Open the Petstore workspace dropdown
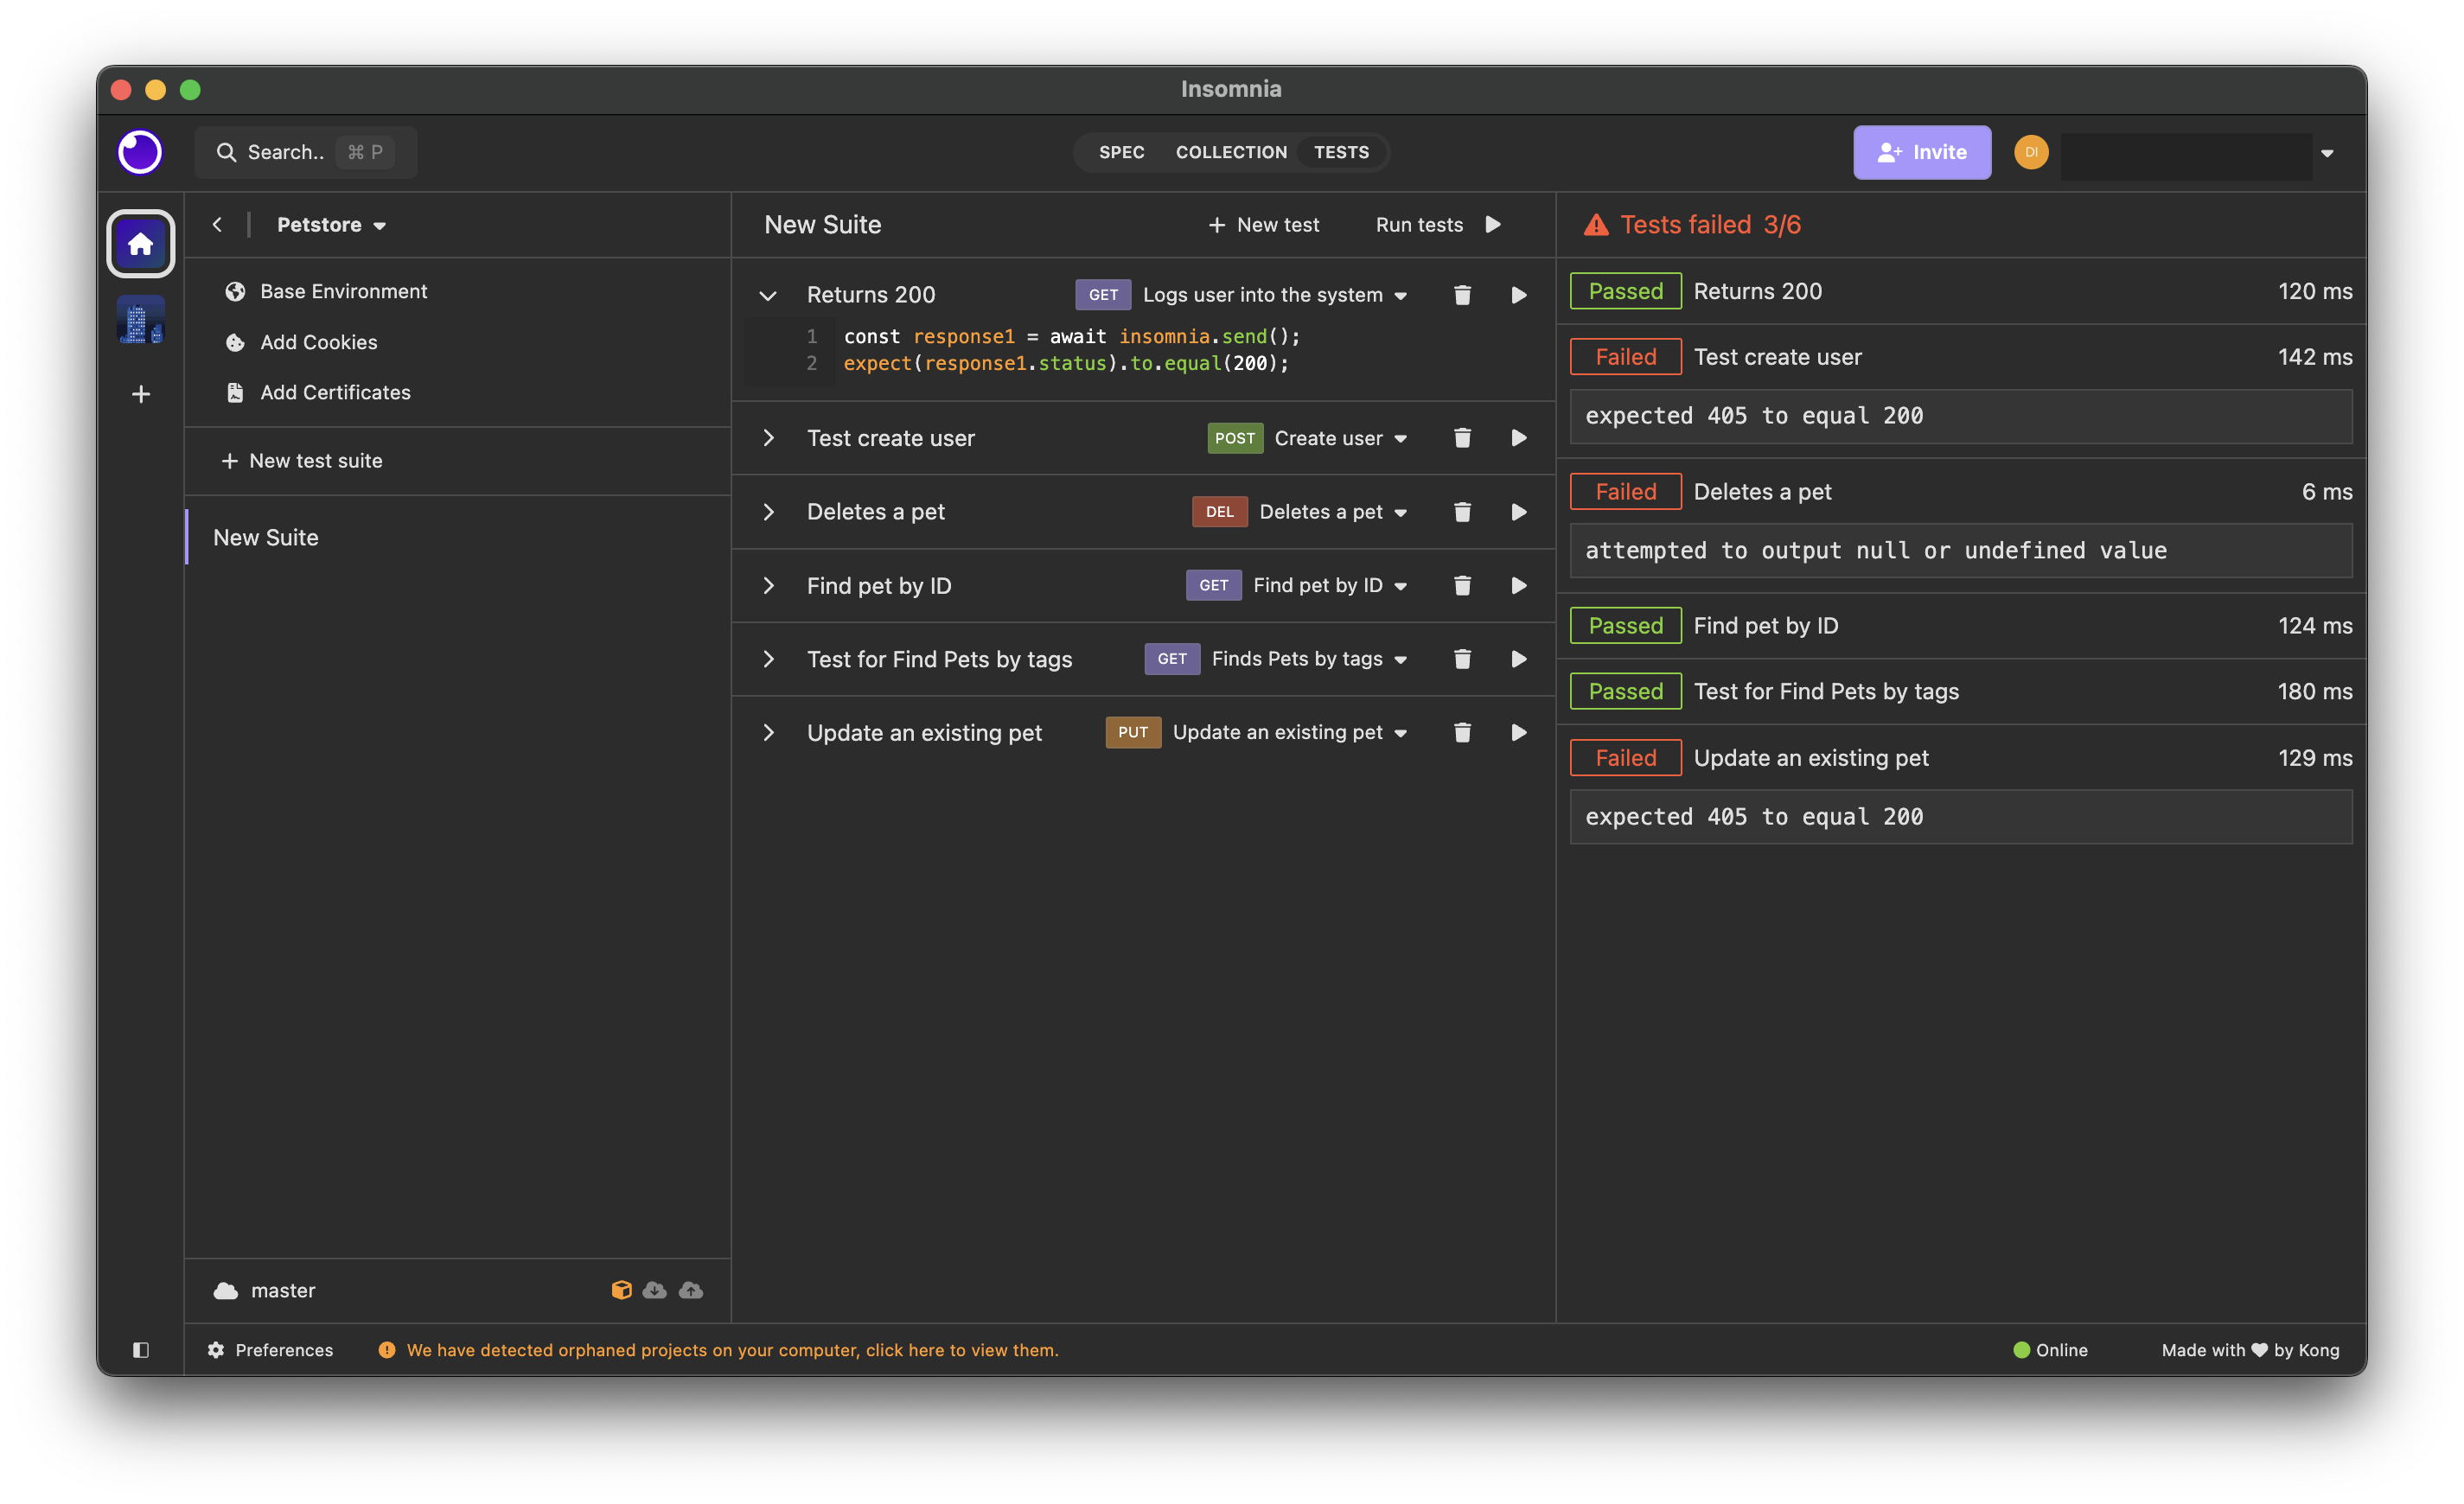The height and width of the screenshot is (1504, 2464). [x=331, y=225]
